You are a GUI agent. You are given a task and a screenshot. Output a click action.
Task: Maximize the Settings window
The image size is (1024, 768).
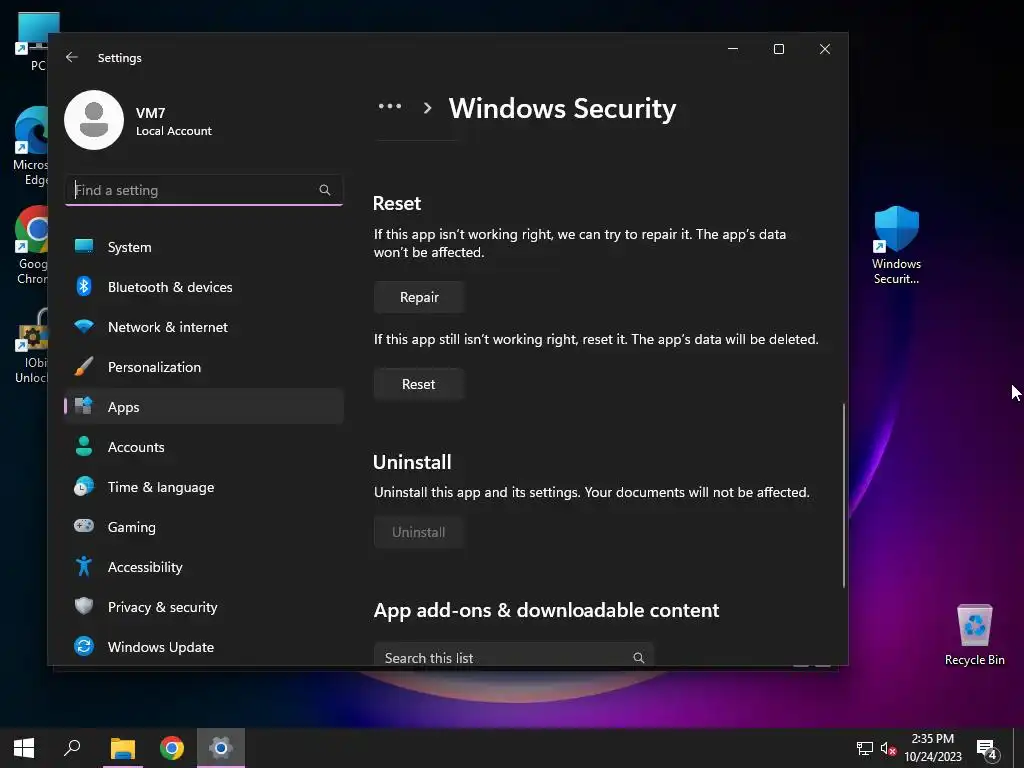778,49
